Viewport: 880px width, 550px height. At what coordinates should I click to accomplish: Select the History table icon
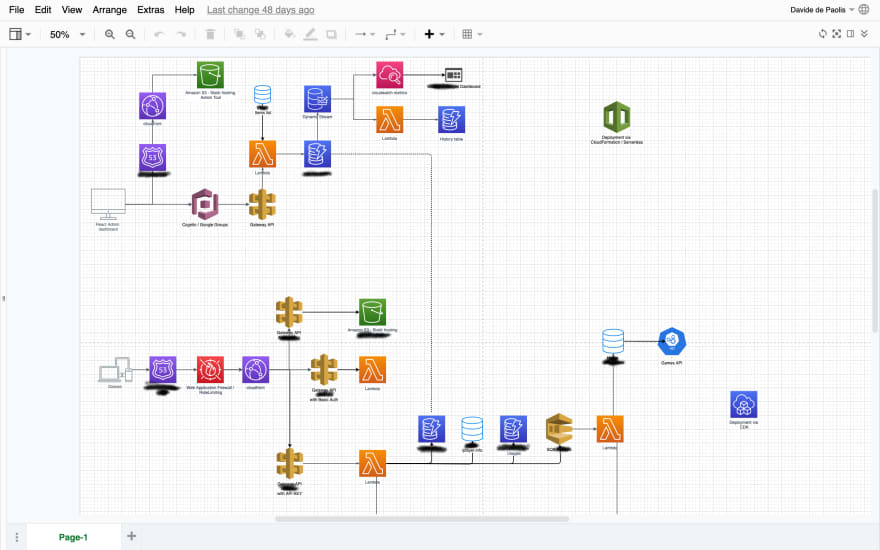point(451,120)
